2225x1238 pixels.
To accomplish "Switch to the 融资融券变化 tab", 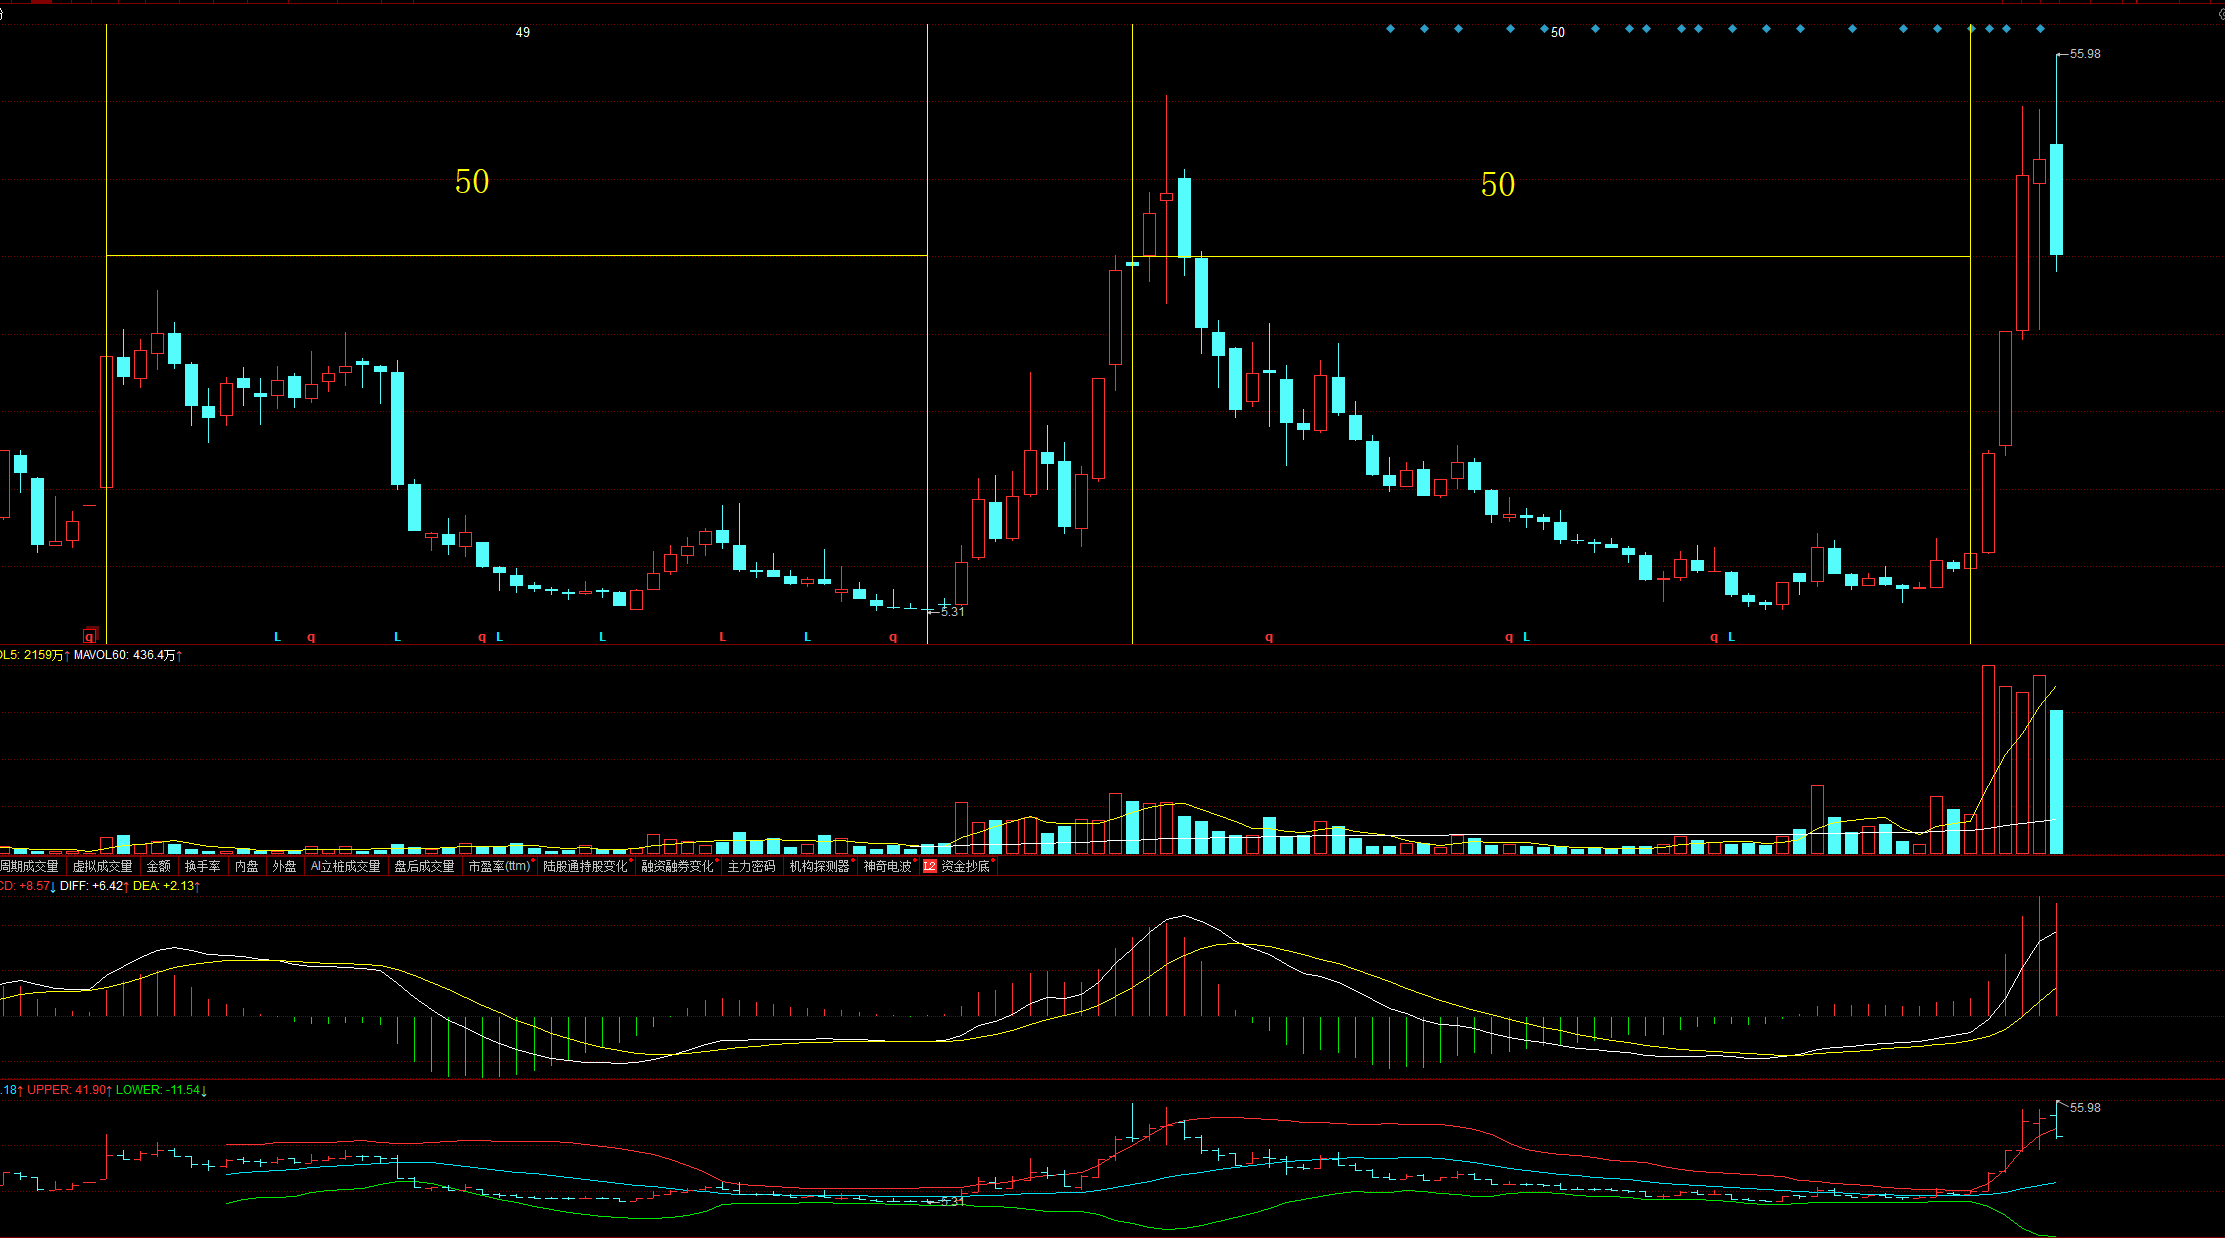I will [678, 866].
